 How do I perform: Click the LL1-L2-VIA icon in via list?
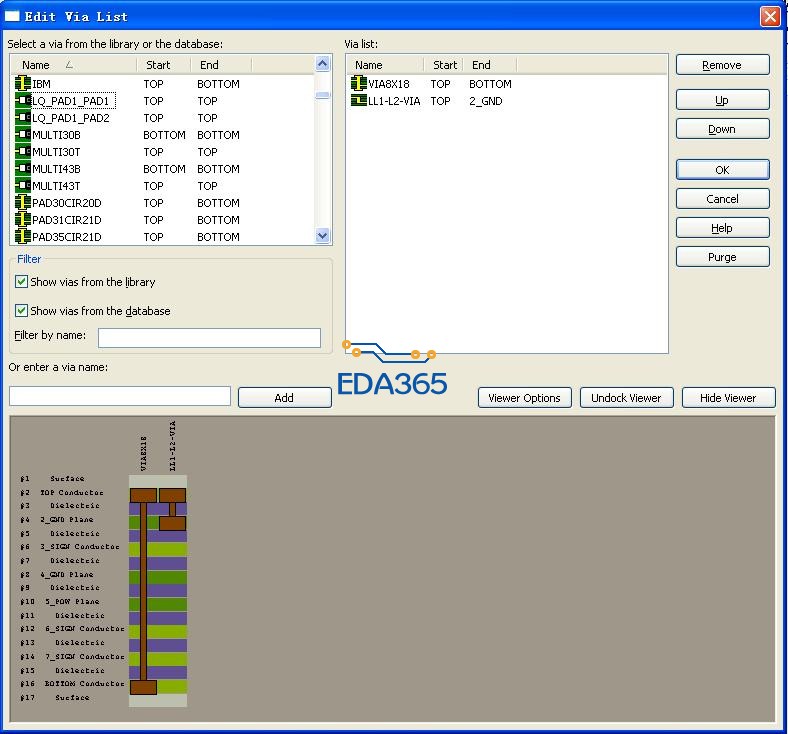[359, 101]
